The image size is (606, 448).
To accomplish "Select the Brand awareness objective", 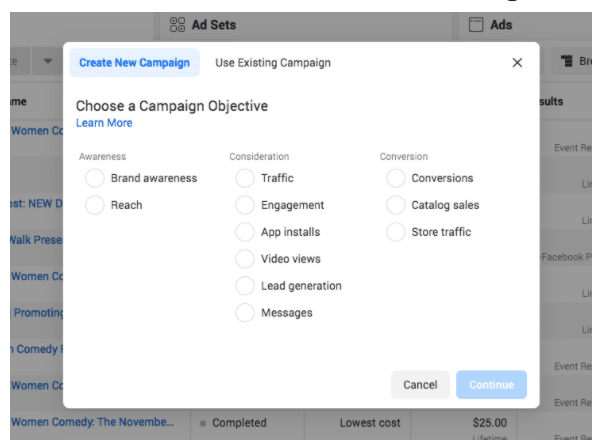I will coord(95,178).
